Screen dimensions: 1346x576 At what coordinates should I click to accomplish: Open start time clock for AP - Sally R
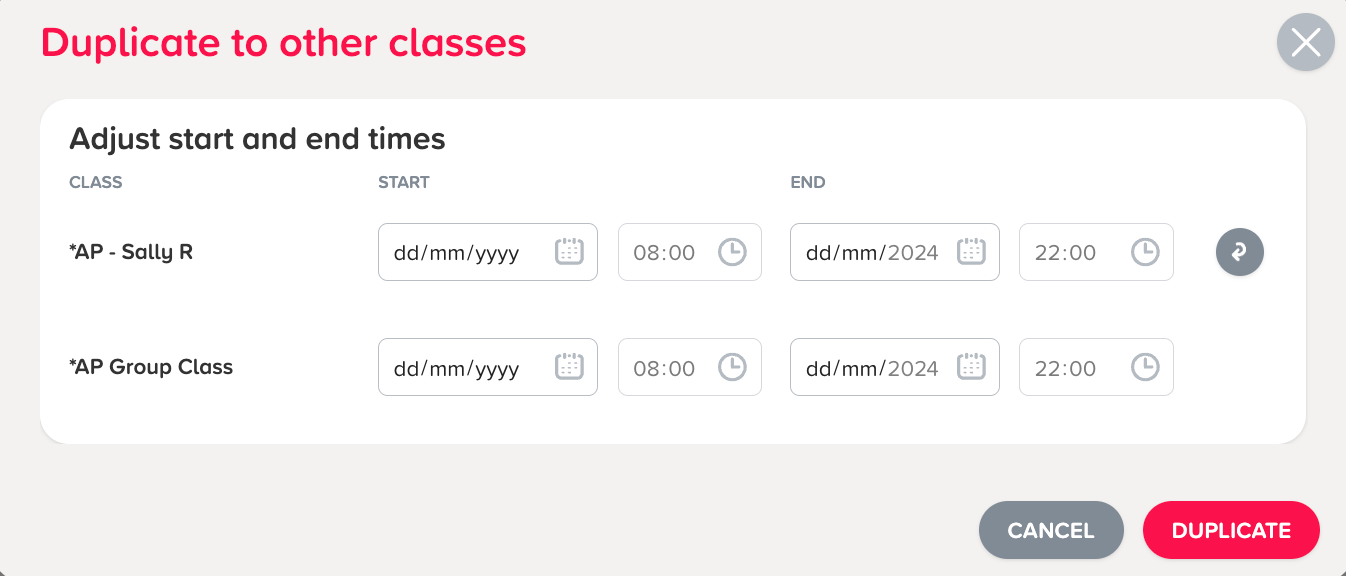point(732,252)
